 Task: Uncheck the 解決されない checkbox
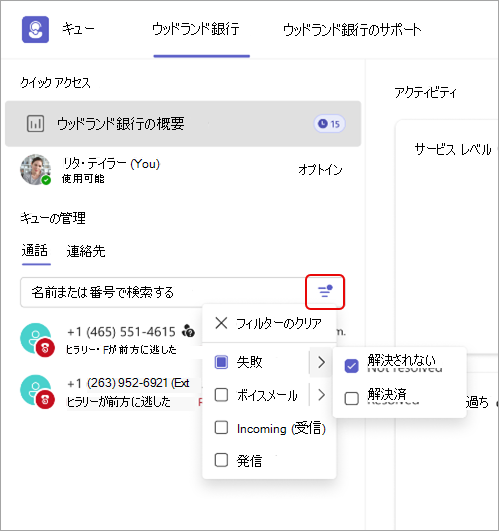pos(351,365)
